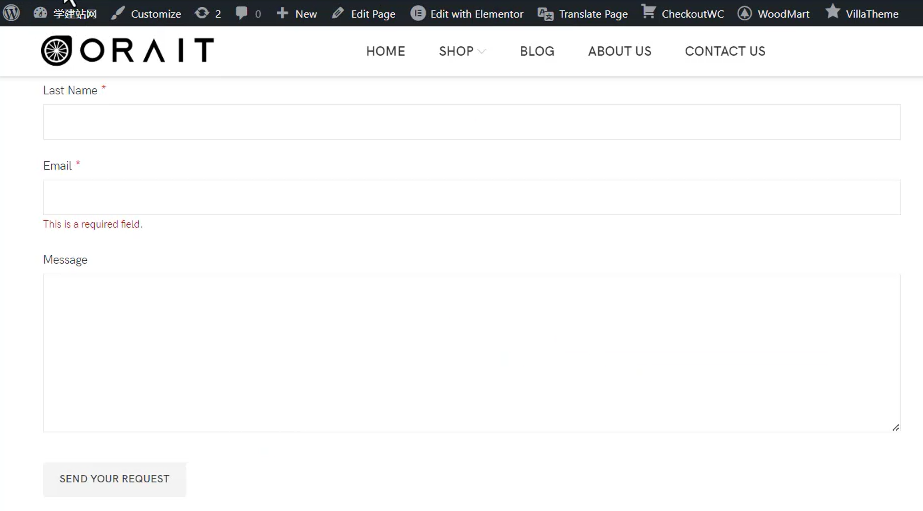Click 'This is a required field.' text
The height and width of the screenshot is (511, 923).
[x=92, y=224]
